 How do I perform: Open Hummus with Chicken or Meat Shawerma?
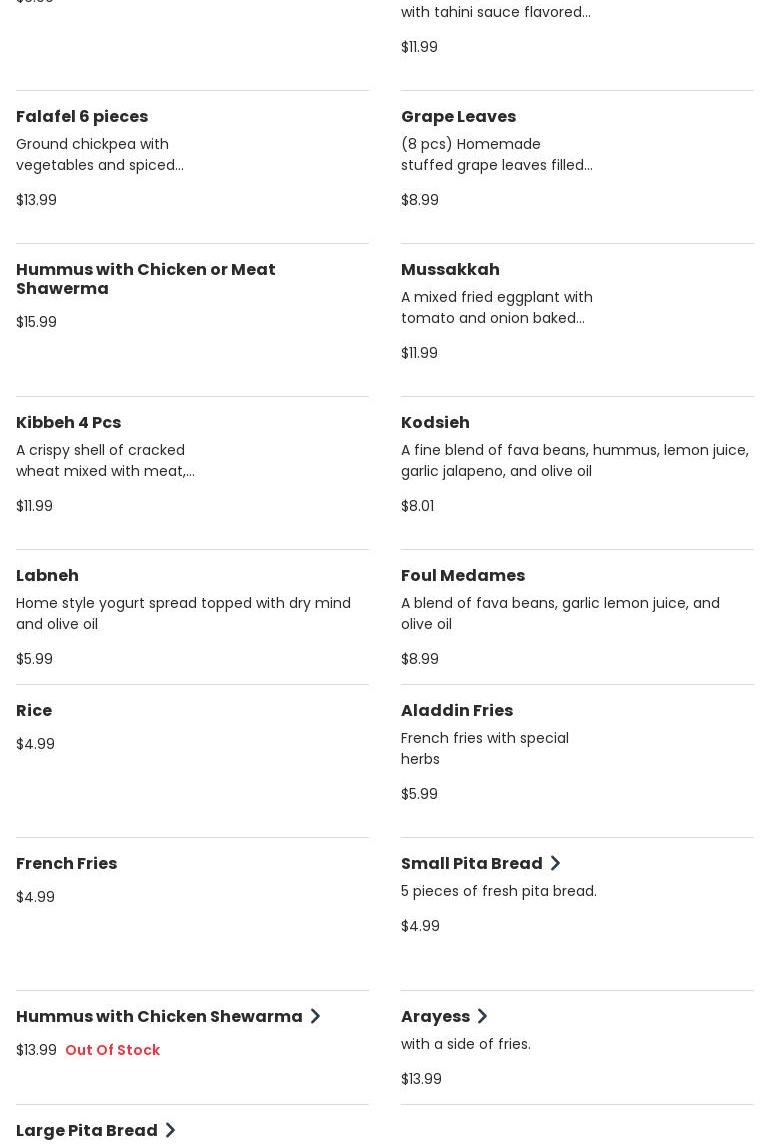(145, 278)
